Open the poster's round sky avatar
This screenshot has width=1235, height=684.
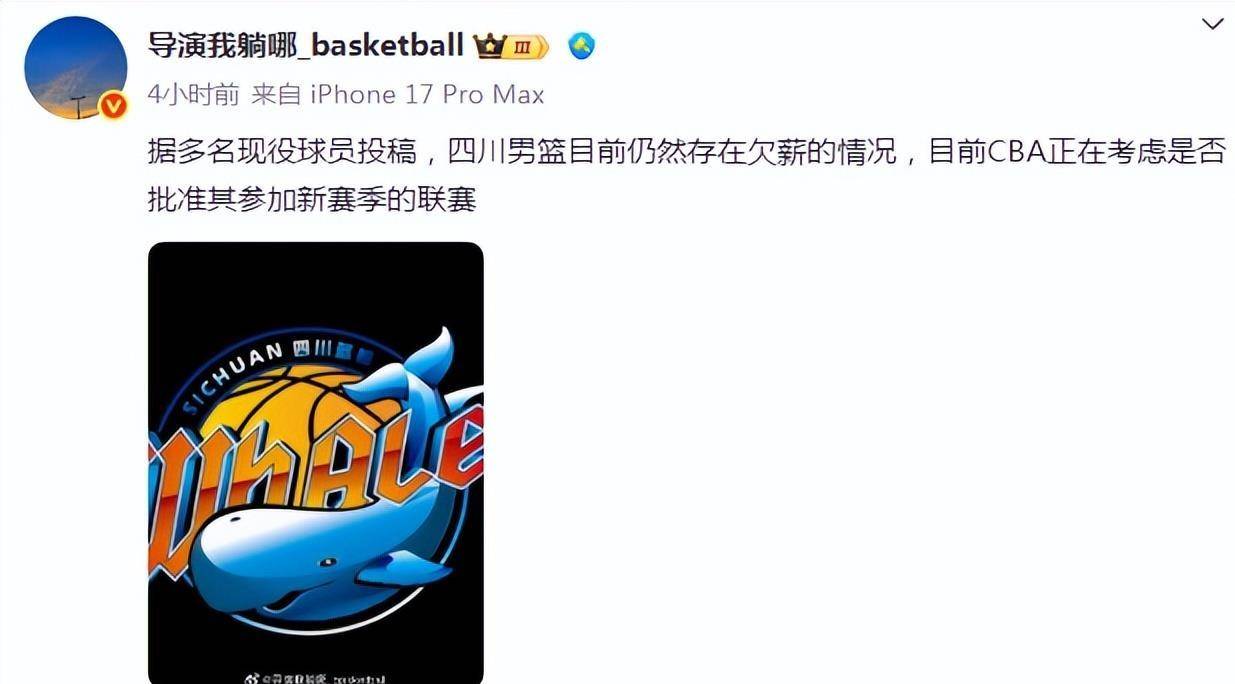click(76, 68)
